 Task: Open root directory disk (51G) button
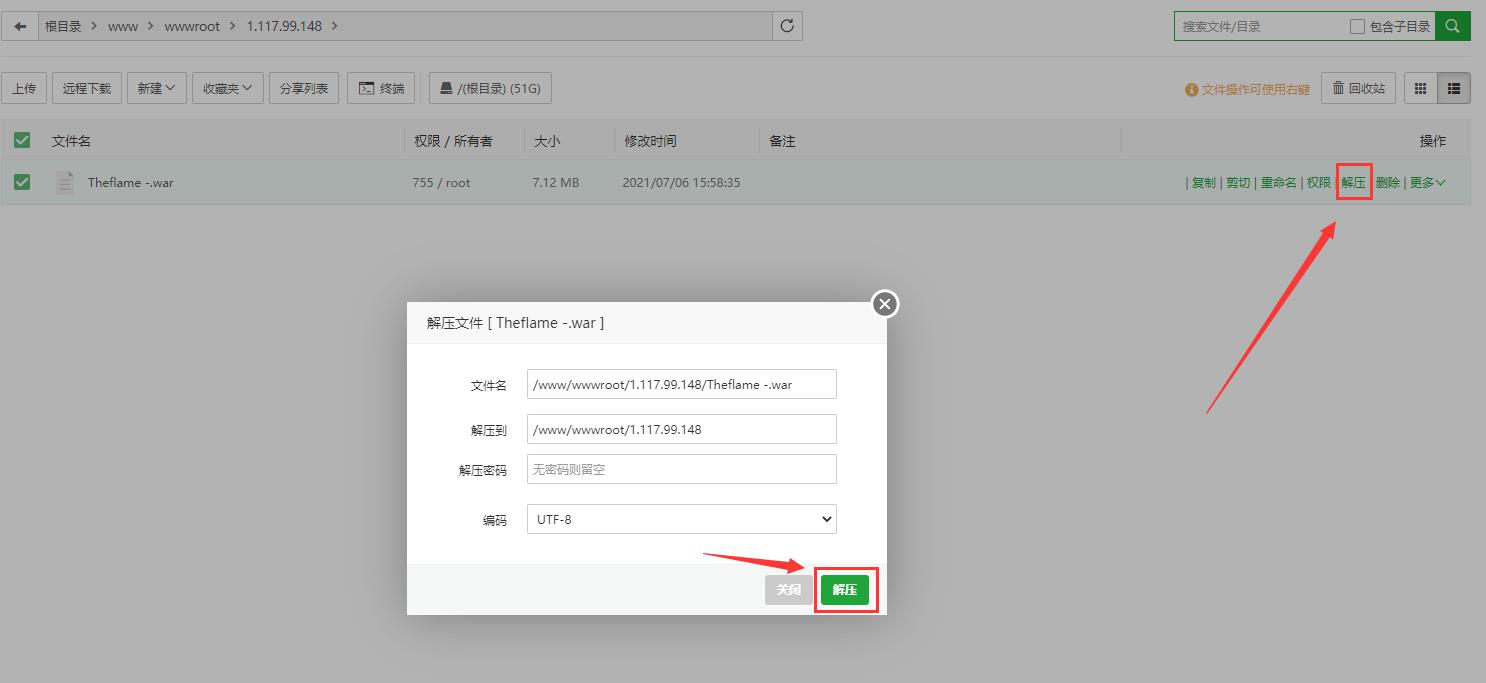pos(490,88)
